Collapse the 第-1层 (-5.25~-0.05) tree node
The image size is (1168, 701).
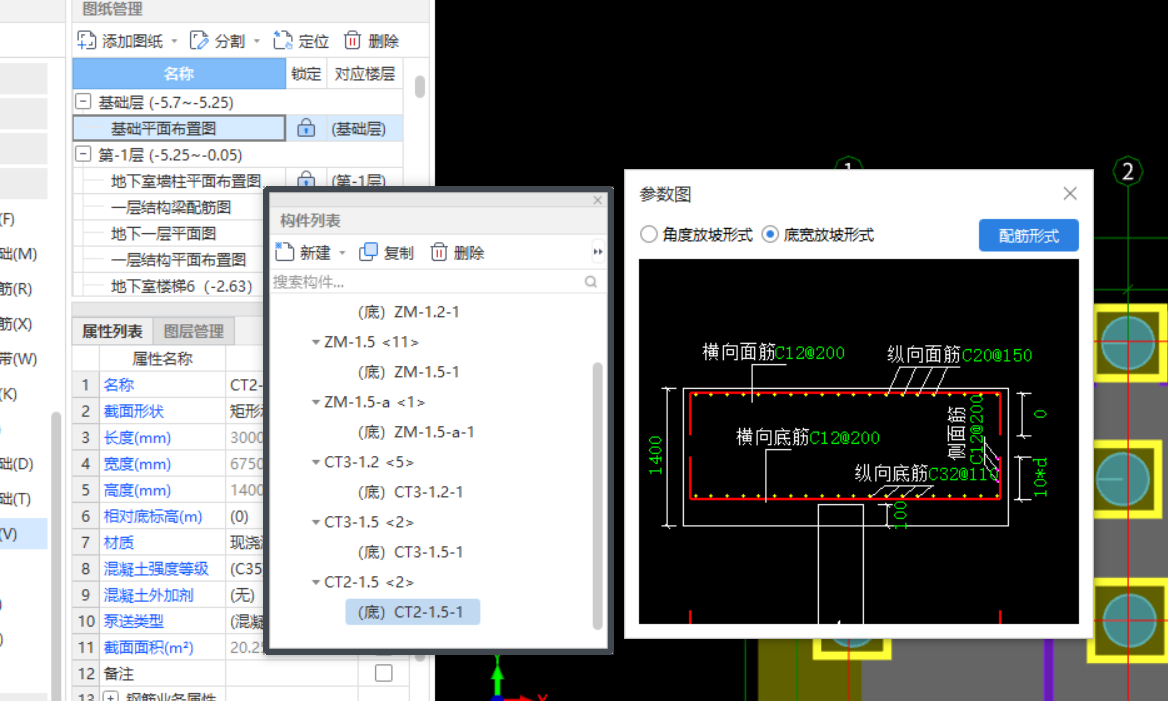(83, 154)
